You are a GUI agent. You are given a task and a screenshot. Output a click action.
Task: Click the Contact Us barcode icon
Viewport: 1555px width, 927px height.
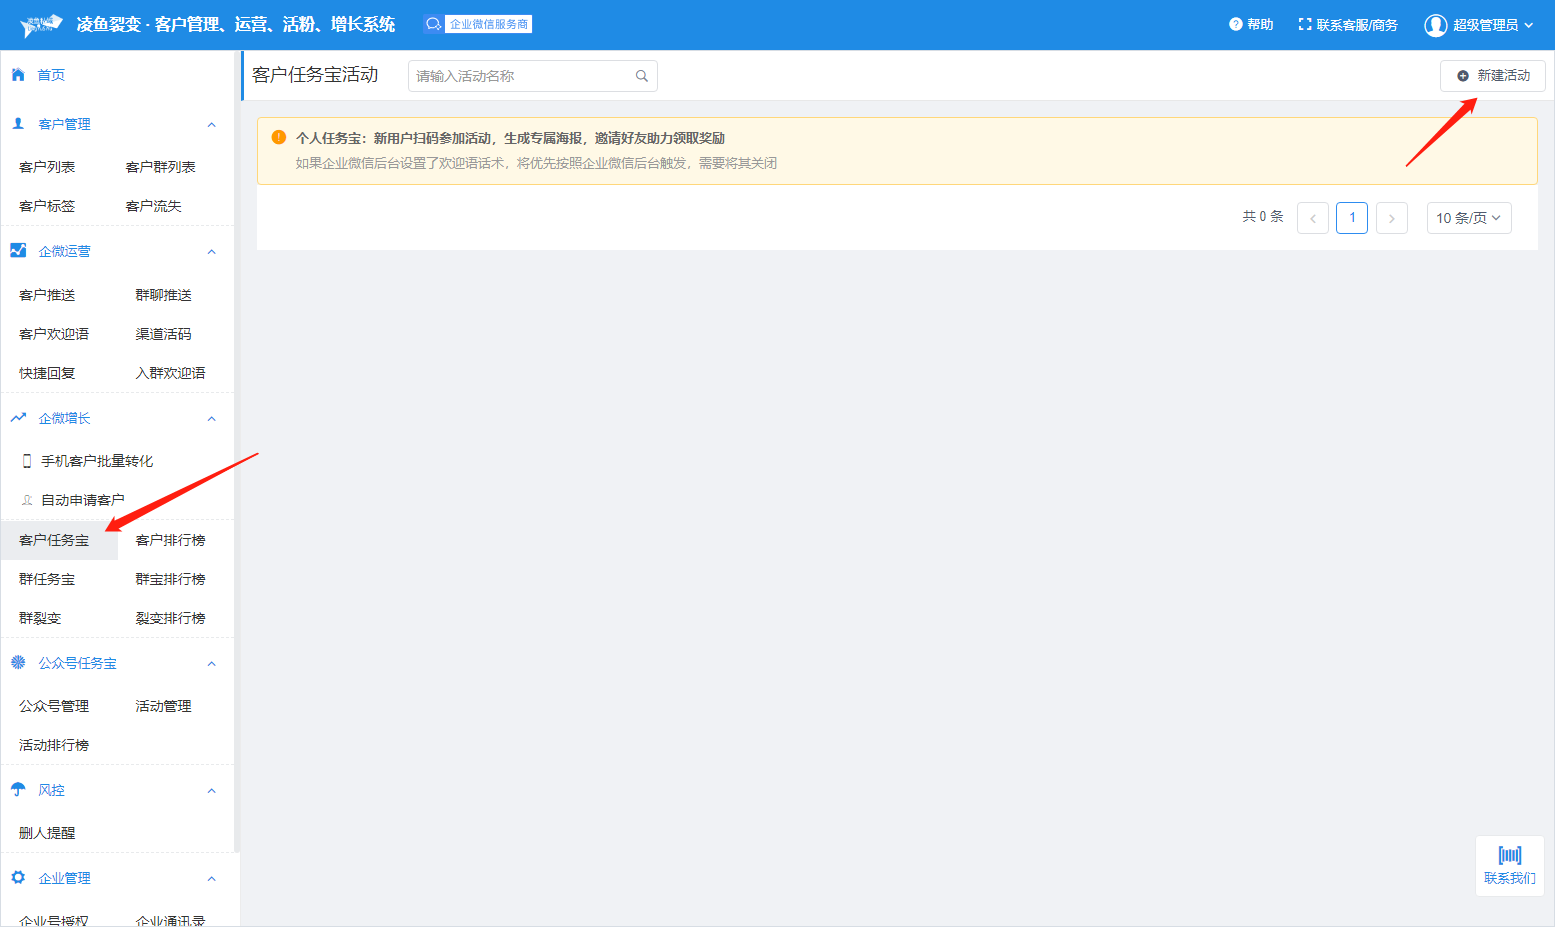tap(1510, 855)
